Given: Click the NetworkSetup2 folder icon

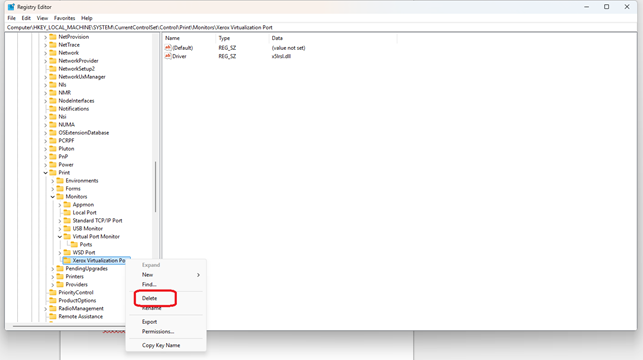Looking at the screenshot, I should point(53,68).
